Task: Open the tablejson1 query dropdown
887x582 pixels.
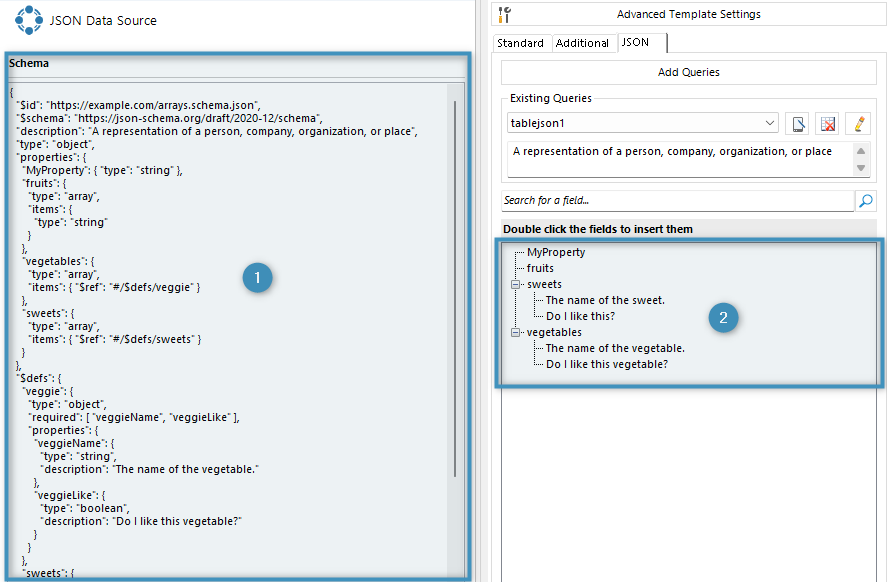Action: click(769, 123)
